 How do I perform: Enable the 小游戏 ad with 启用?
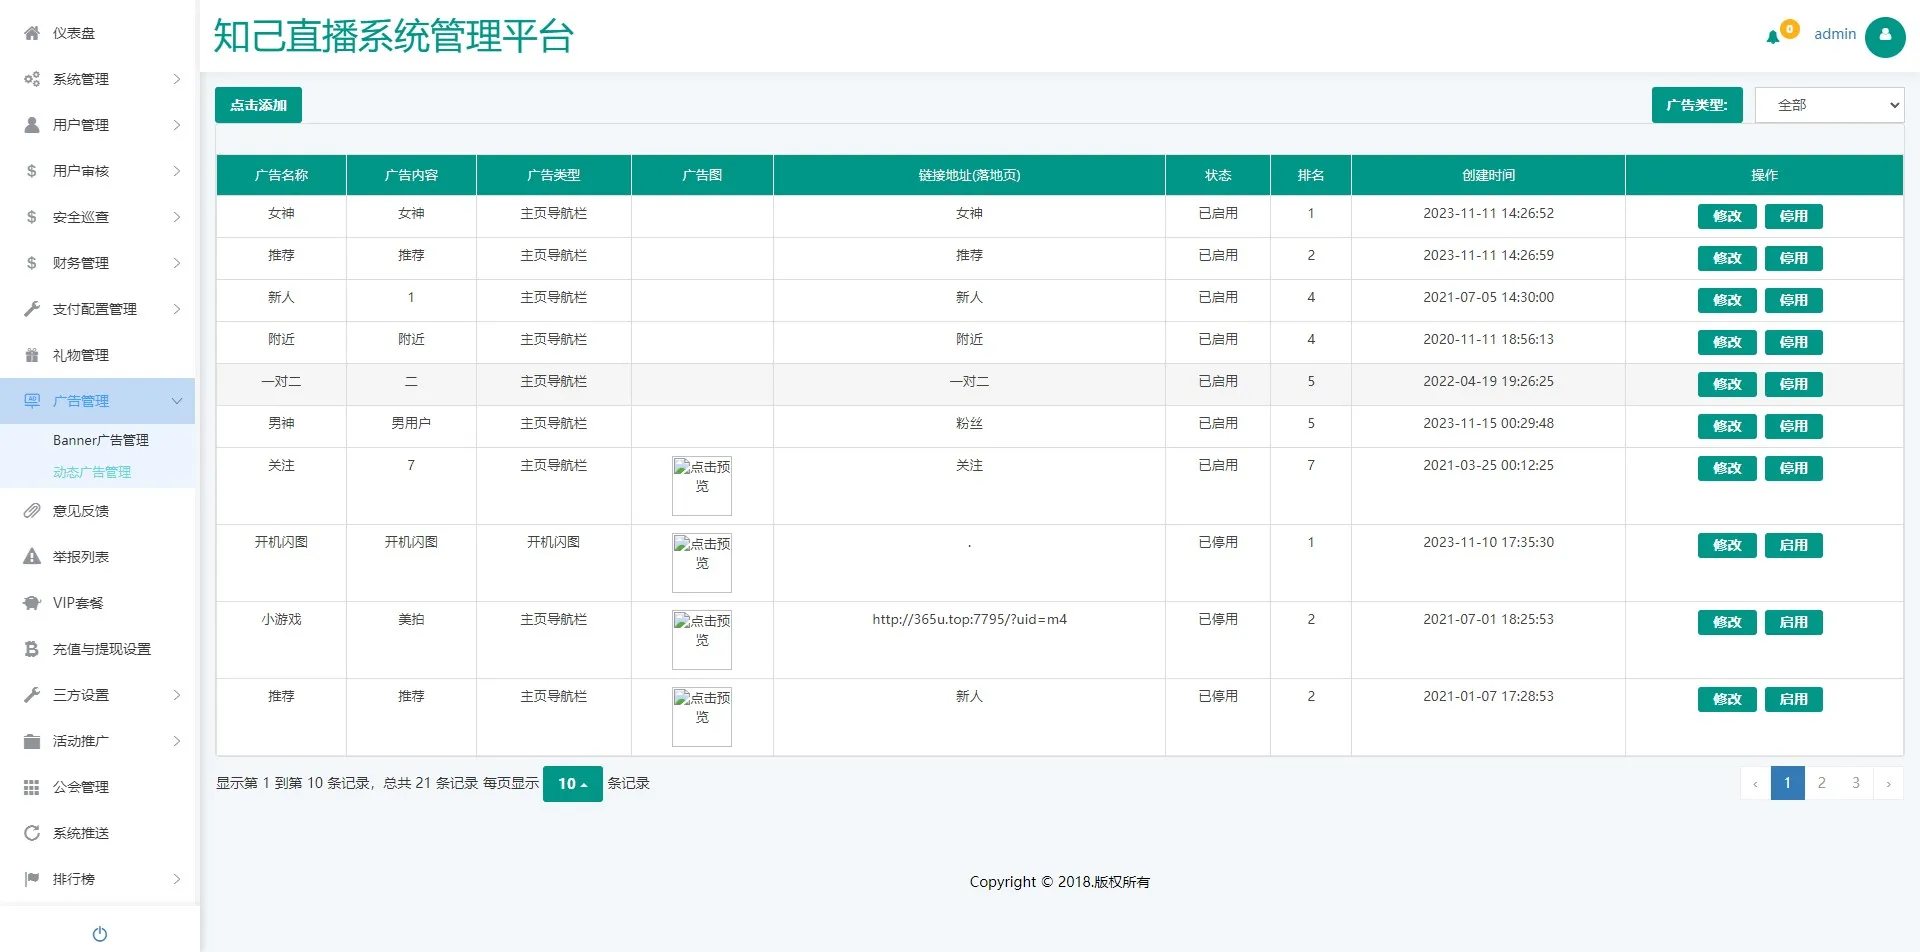[1793, 622]
